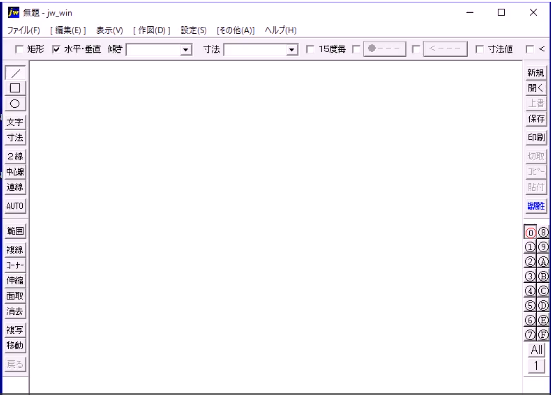
Task: Select layer 8 in layer bar
Action: click(x=543, y=232)
